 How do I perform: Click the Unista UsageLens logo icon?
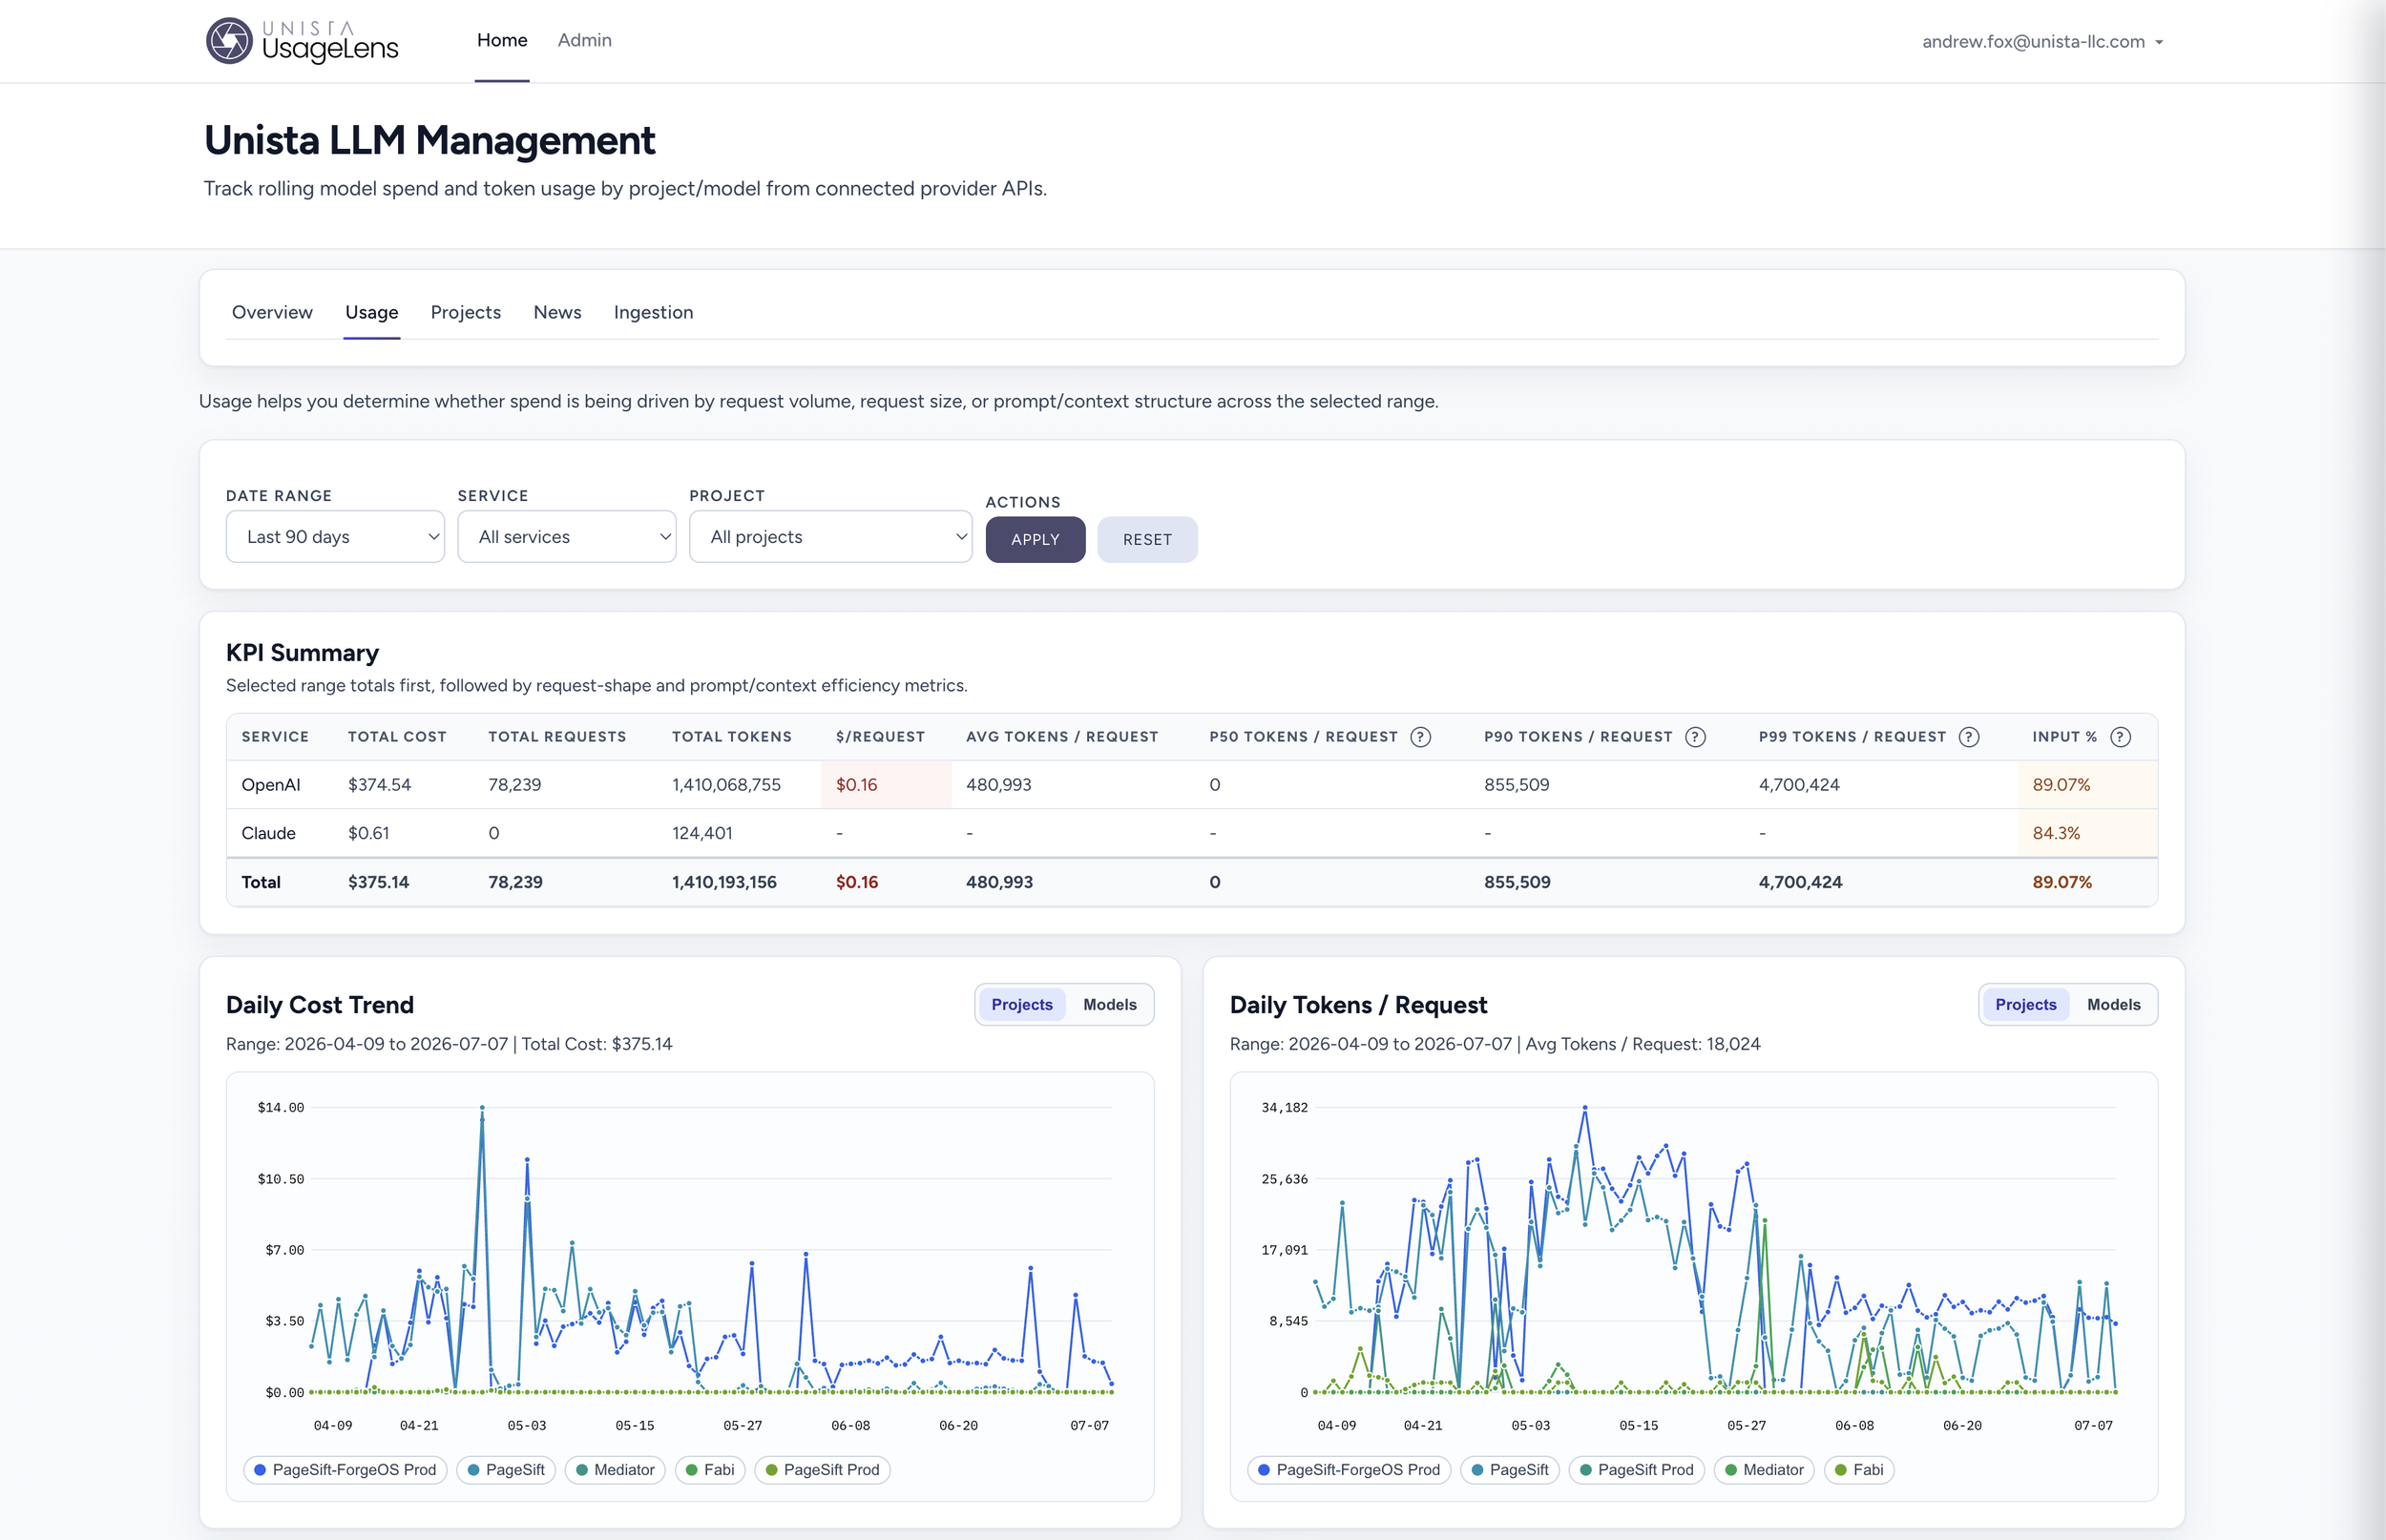pos(229,41)
